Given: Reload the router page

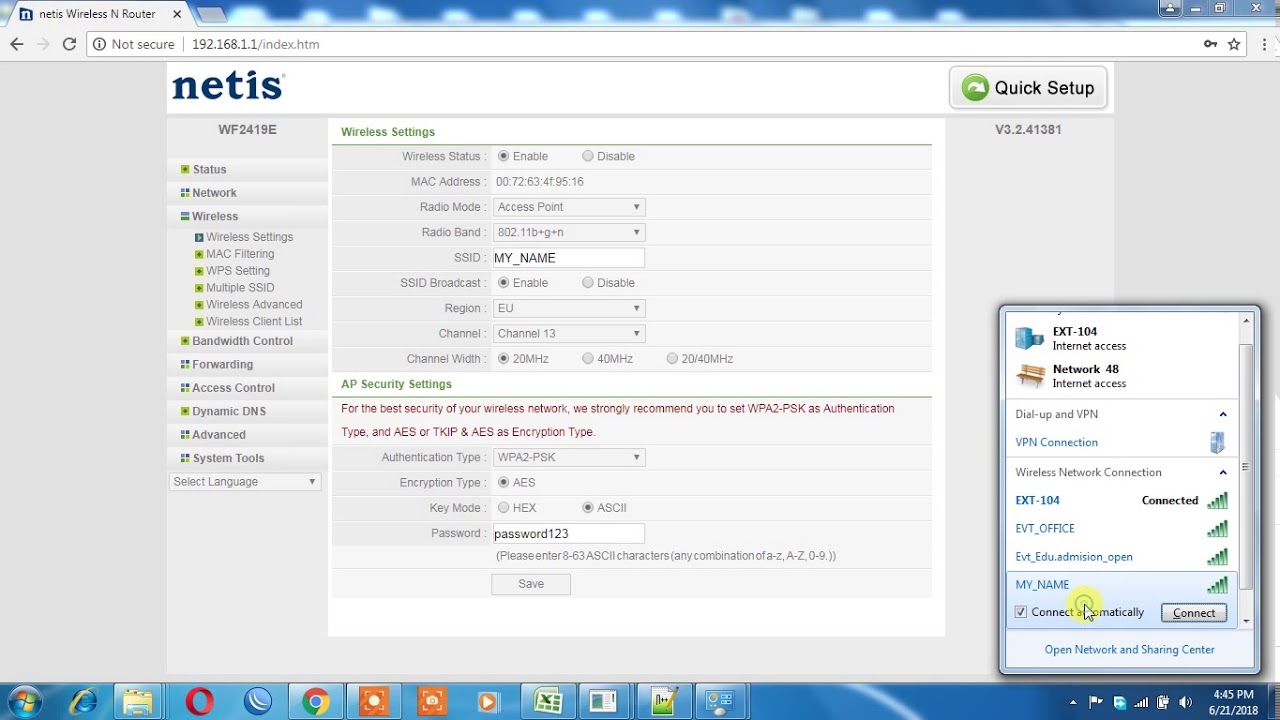Looking at the screenshot, I should 69,44.
